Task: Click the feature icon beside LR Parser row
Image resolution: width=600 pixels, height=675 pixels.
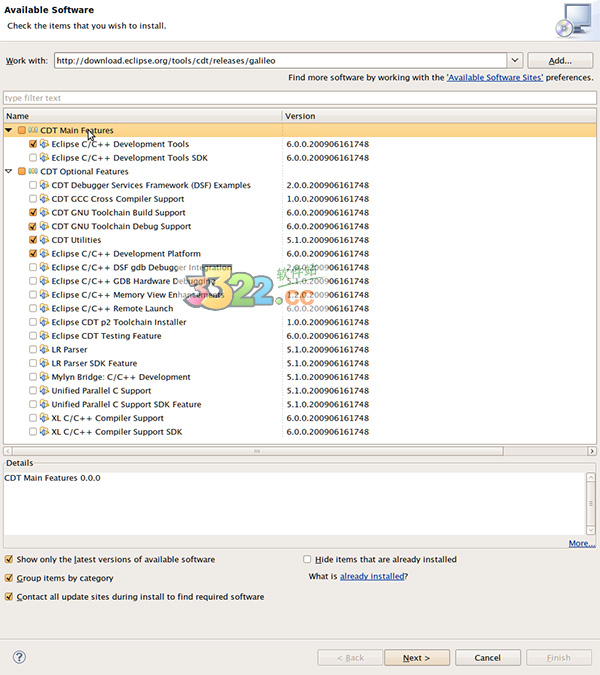Action: tap(44, 349)
